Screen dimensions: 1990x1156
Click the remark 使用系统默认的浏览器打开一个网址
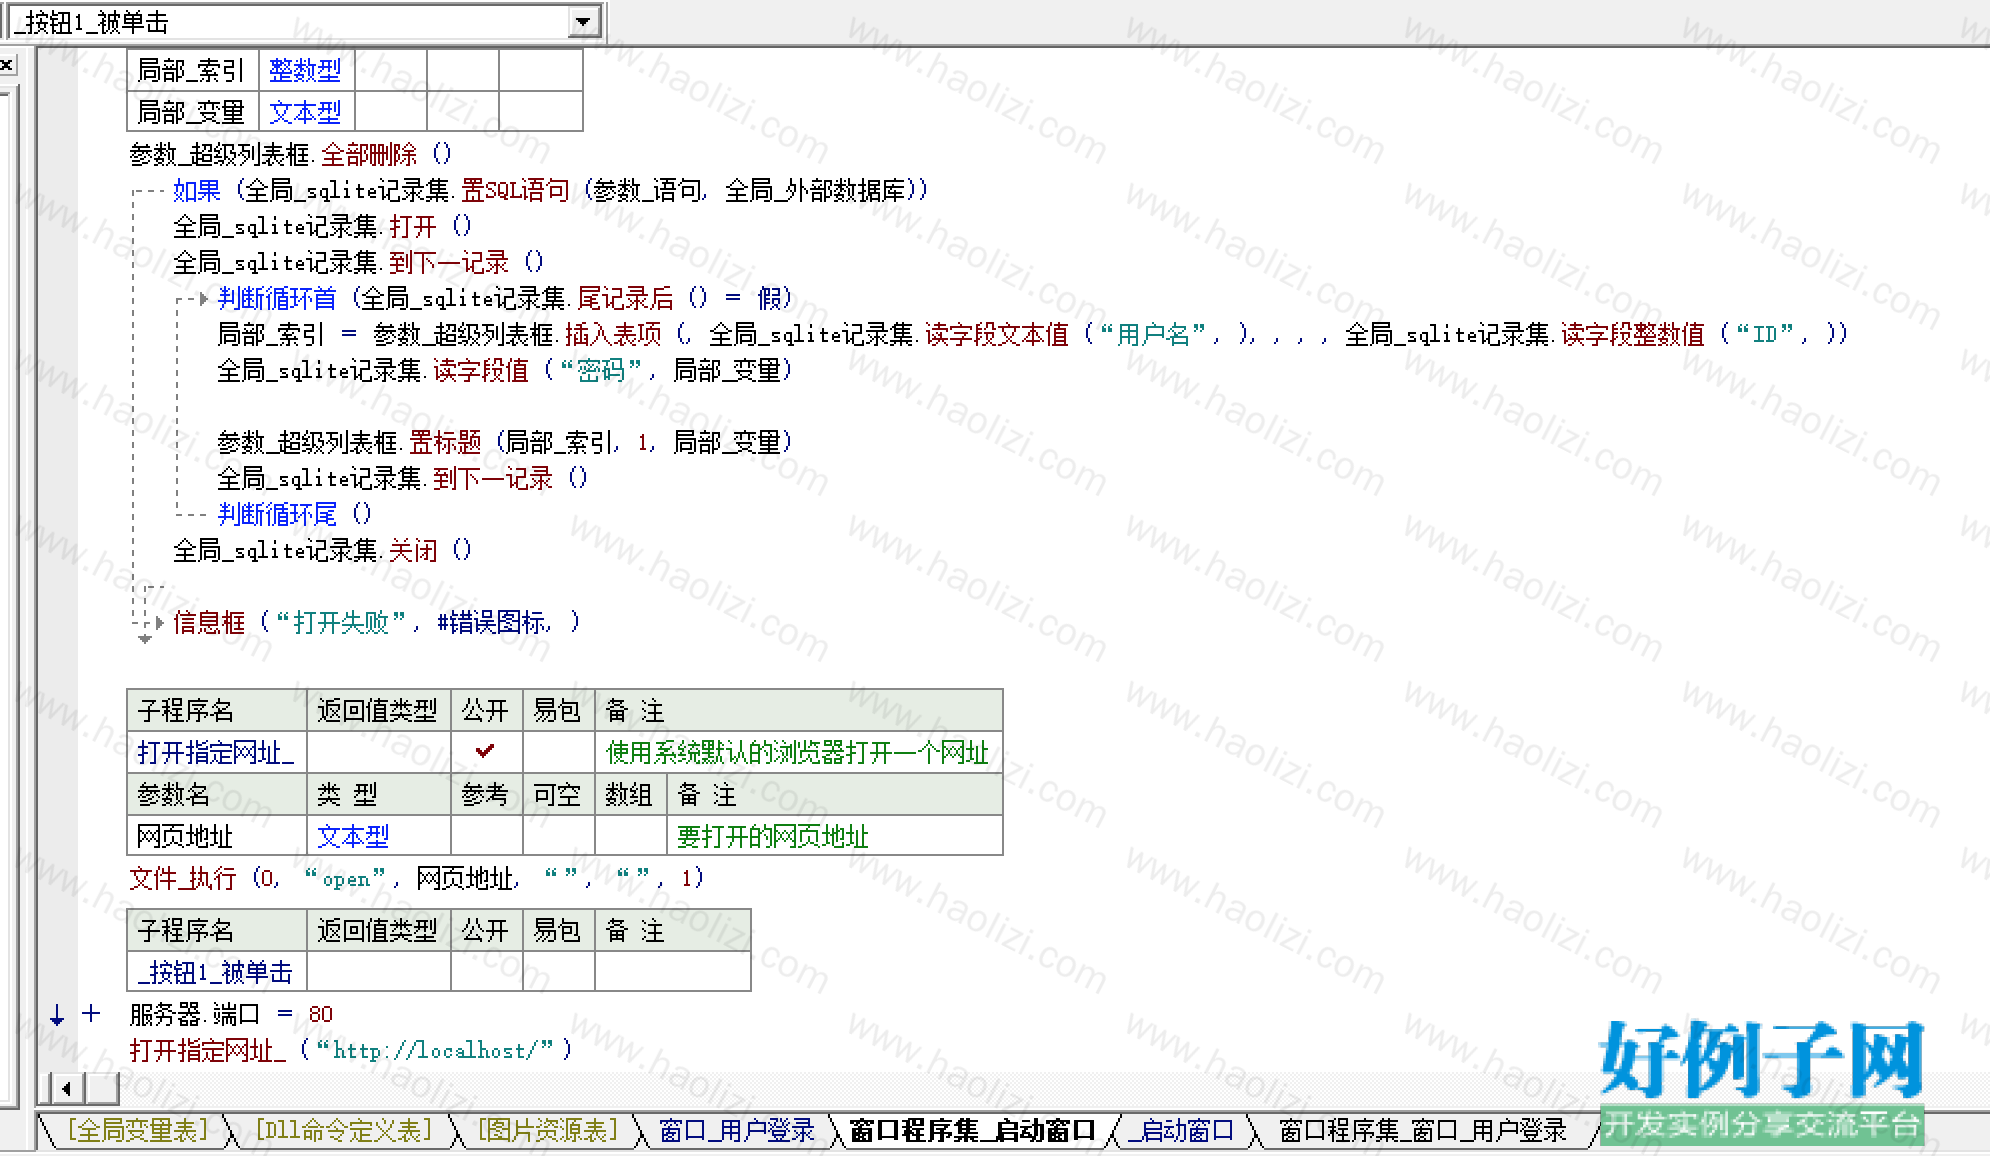(798, 752)
